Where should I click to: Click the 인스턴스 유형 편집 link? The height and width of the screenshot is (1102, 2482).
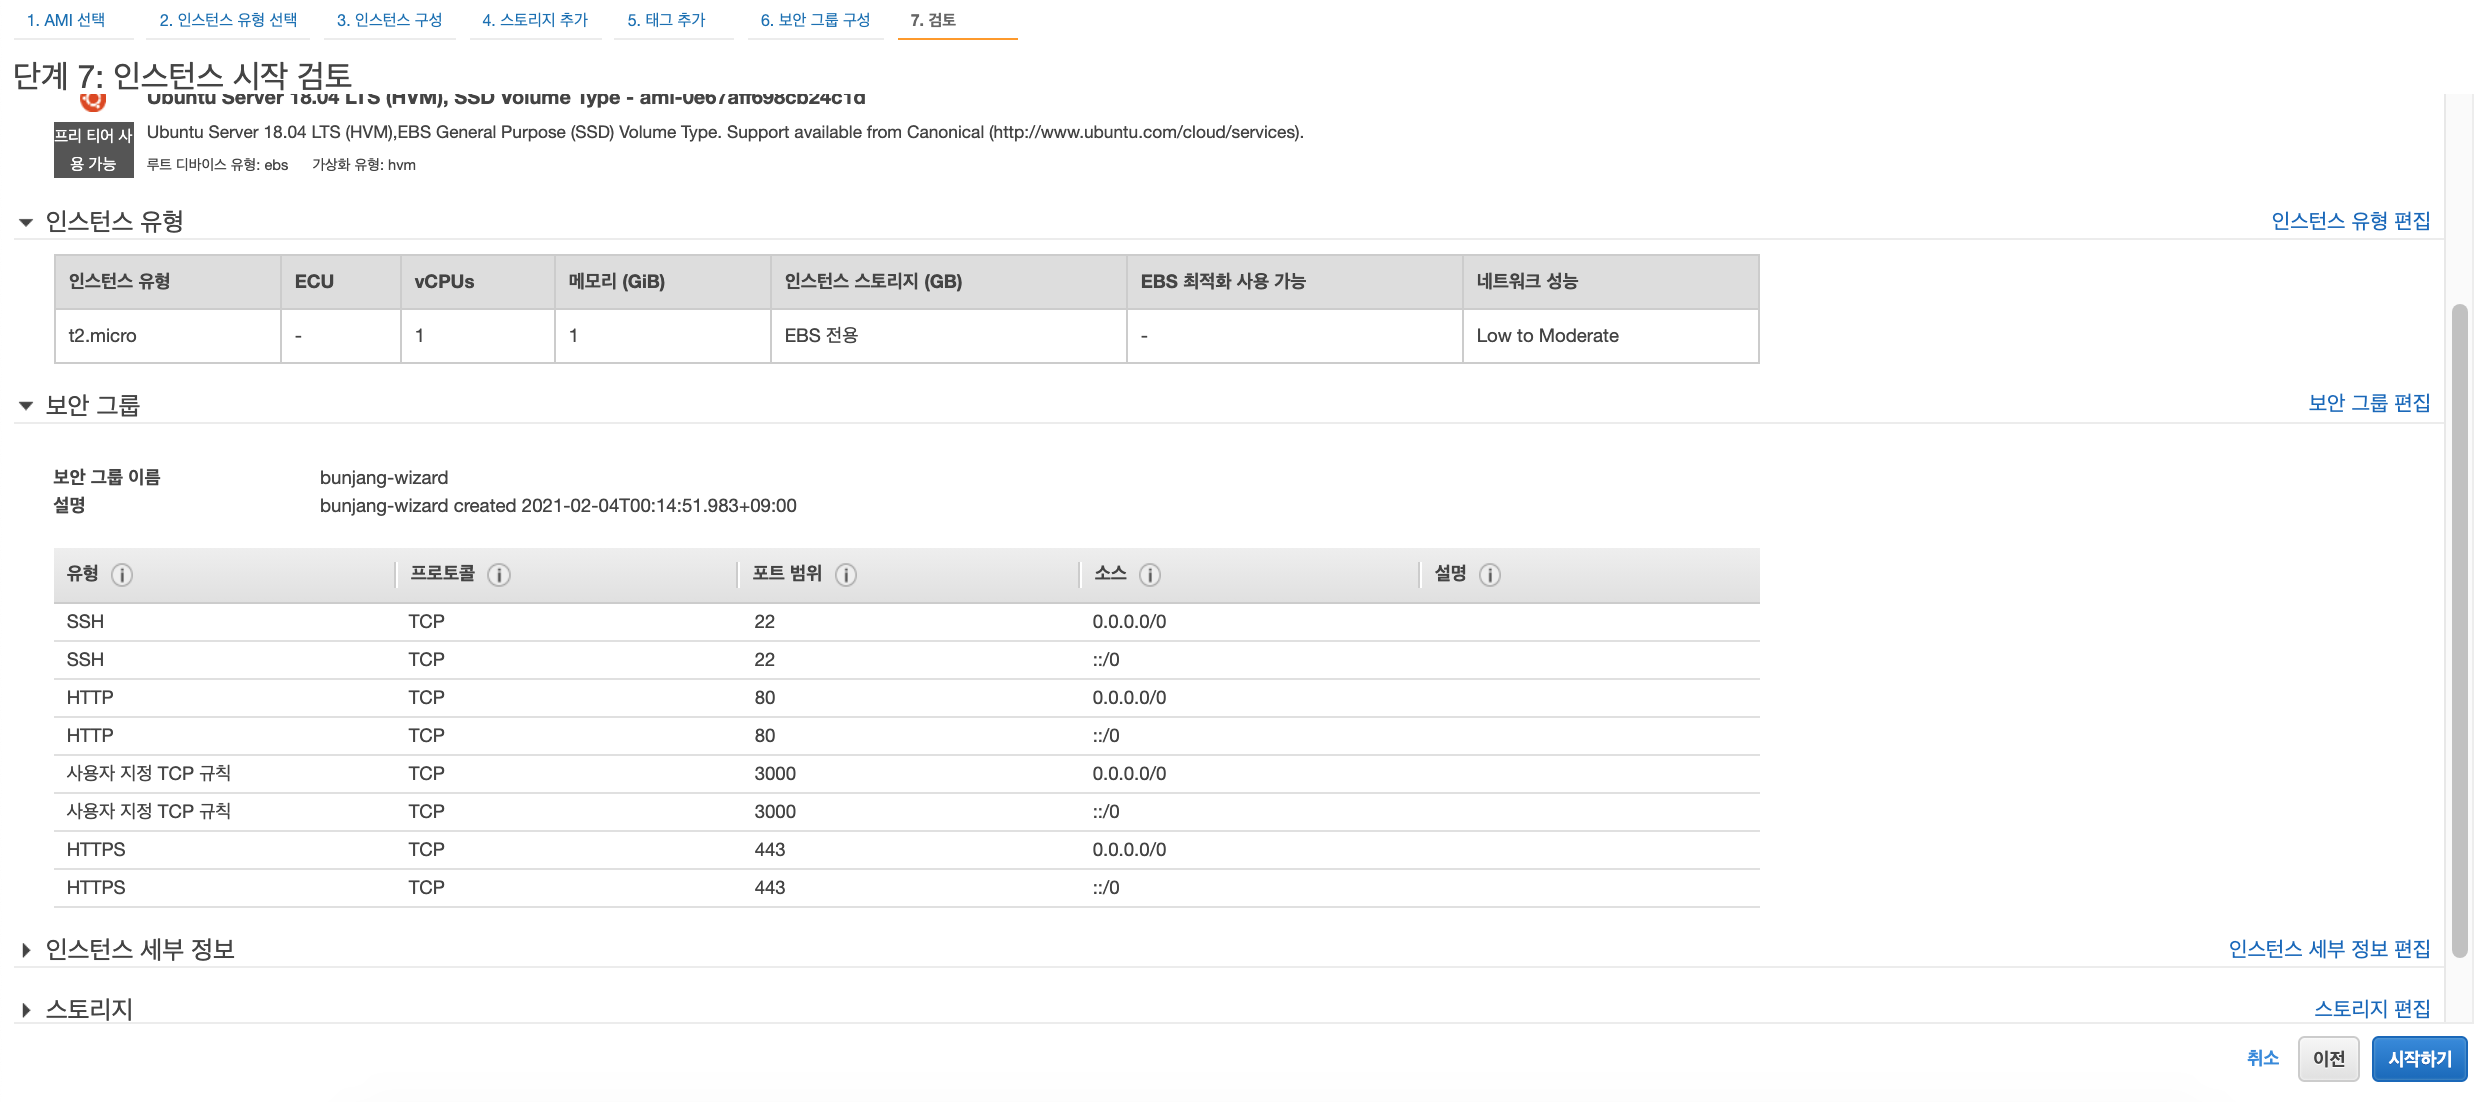(x=2350, y=221)
